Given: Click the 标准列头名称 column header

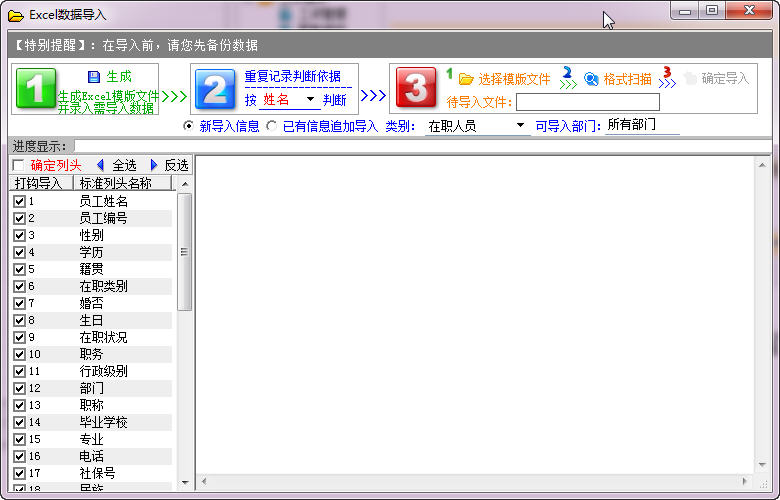Looking at the screenshot, I should [122, 183].
